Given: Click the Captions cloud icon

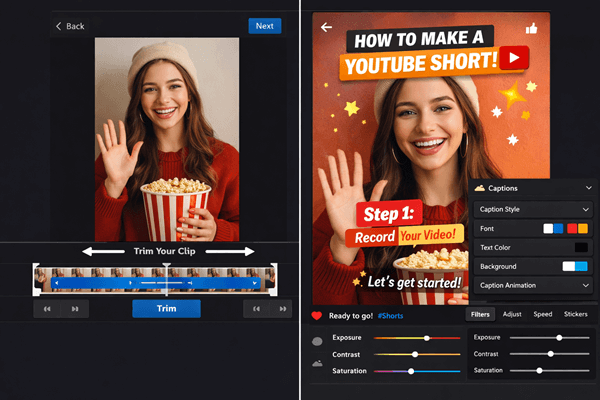Looking at the screenshot, I should tap(480, 188).
